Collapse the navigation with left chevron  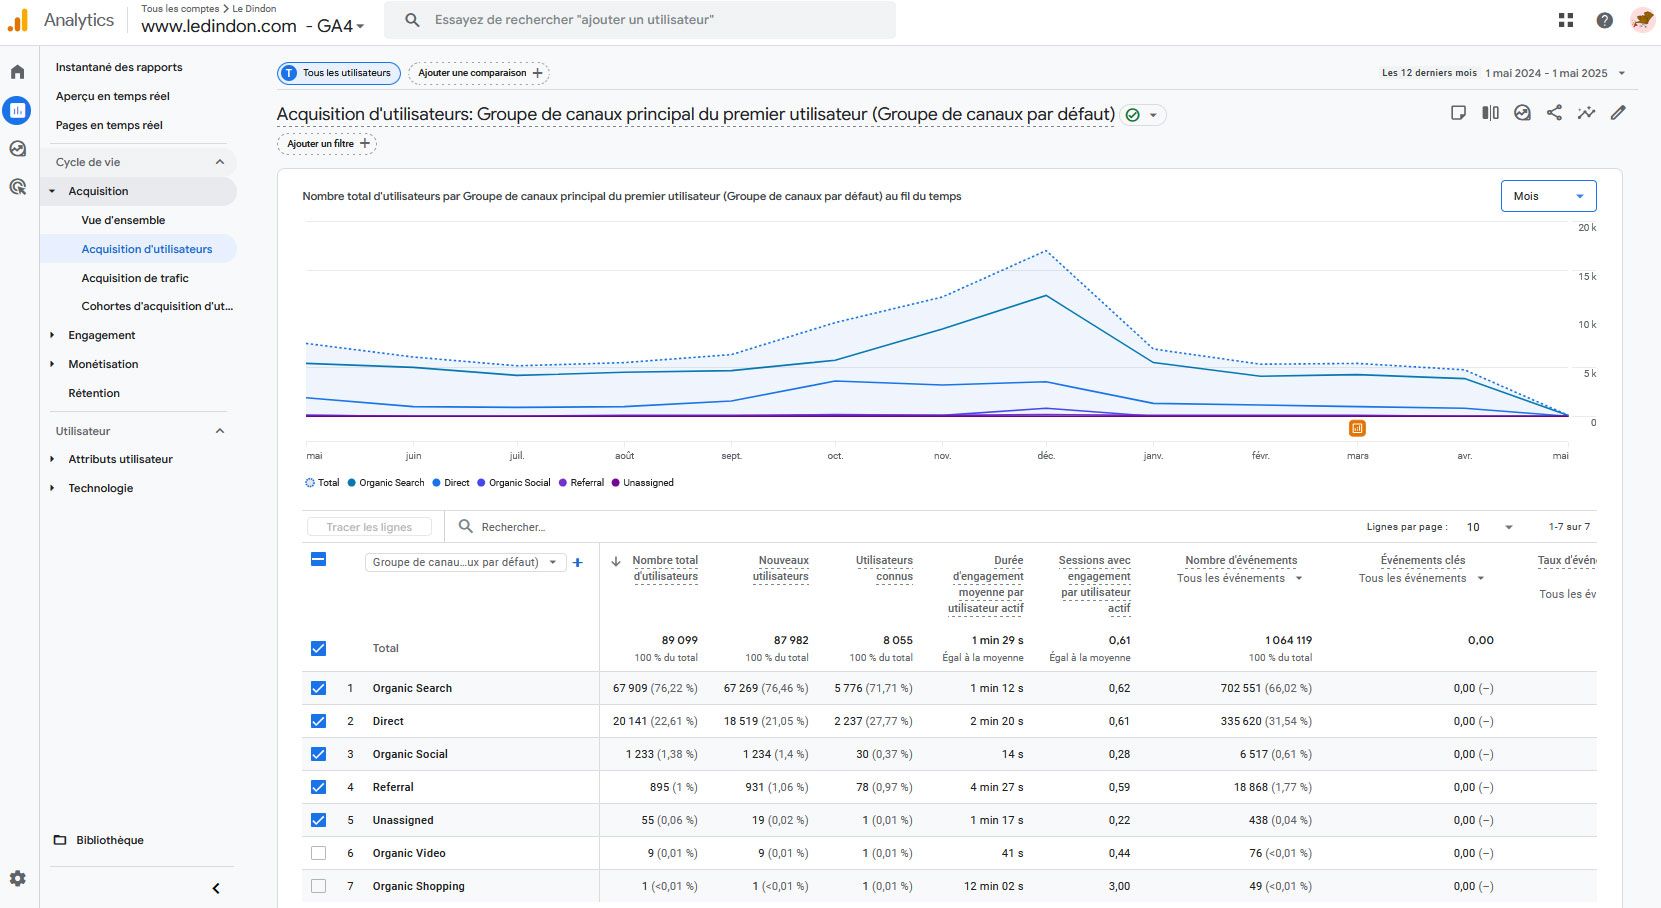pyautogui.click(x=216, y=888)
